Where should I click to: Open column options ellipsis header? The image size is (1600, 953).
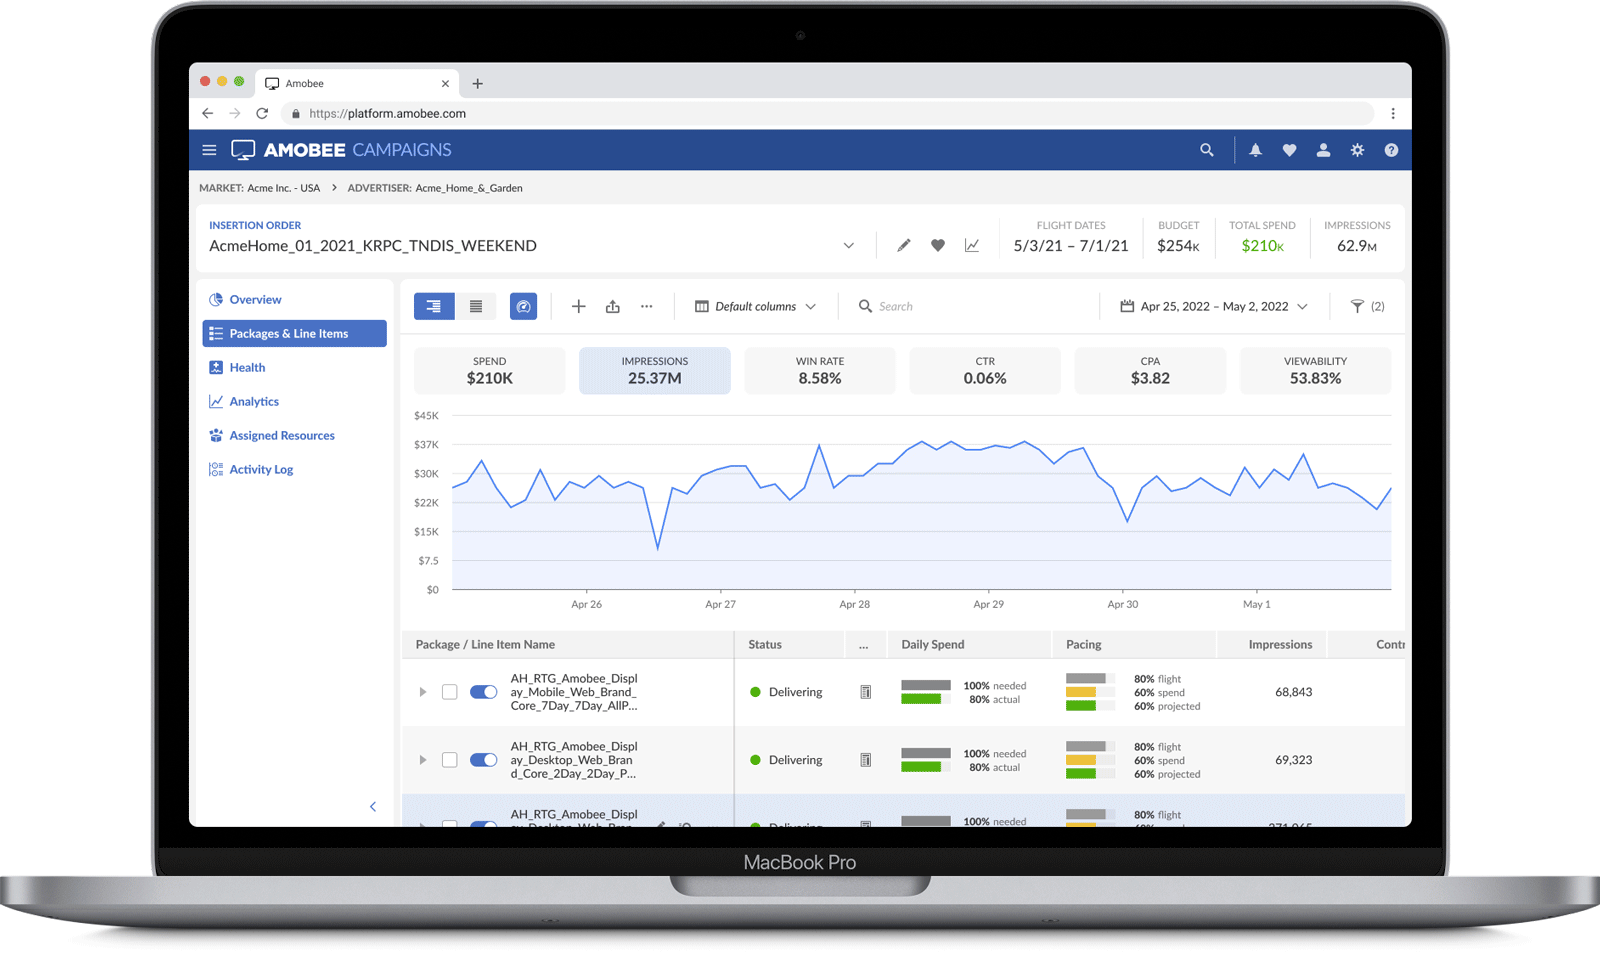coord(864,645)
